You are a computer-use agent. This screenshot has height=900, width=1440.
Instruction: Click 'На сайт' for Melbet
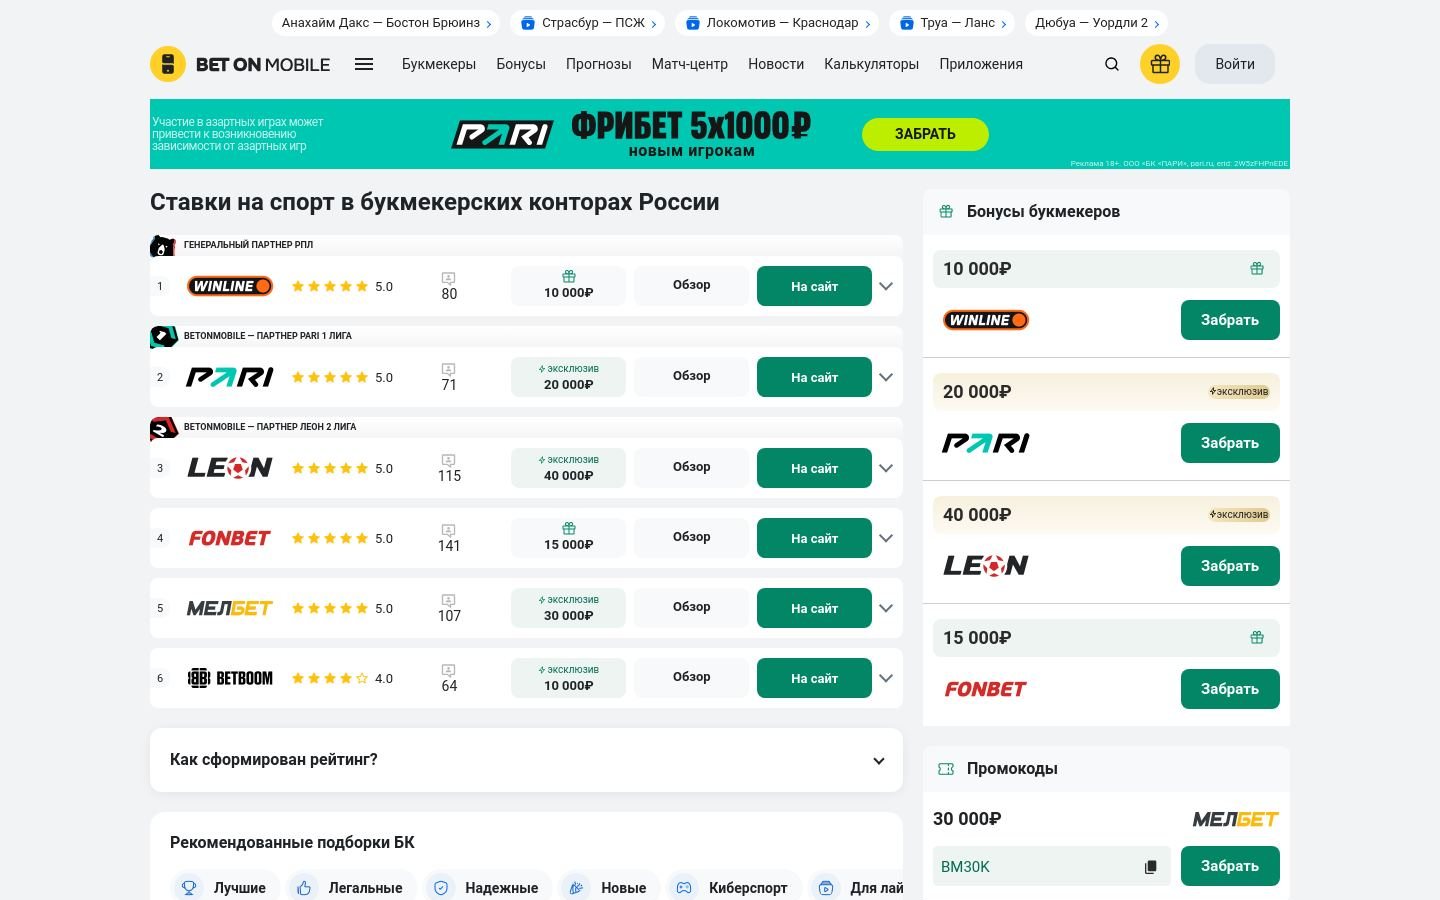[x=814, y=608]
